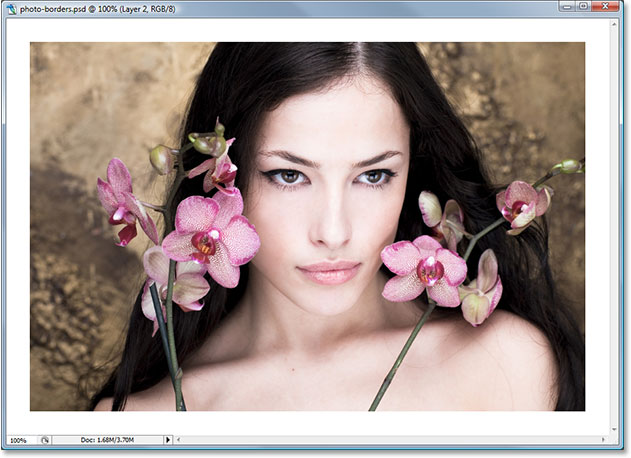Maximize the photo-borders.psd document window
The image size is (631, 458).
584,6
